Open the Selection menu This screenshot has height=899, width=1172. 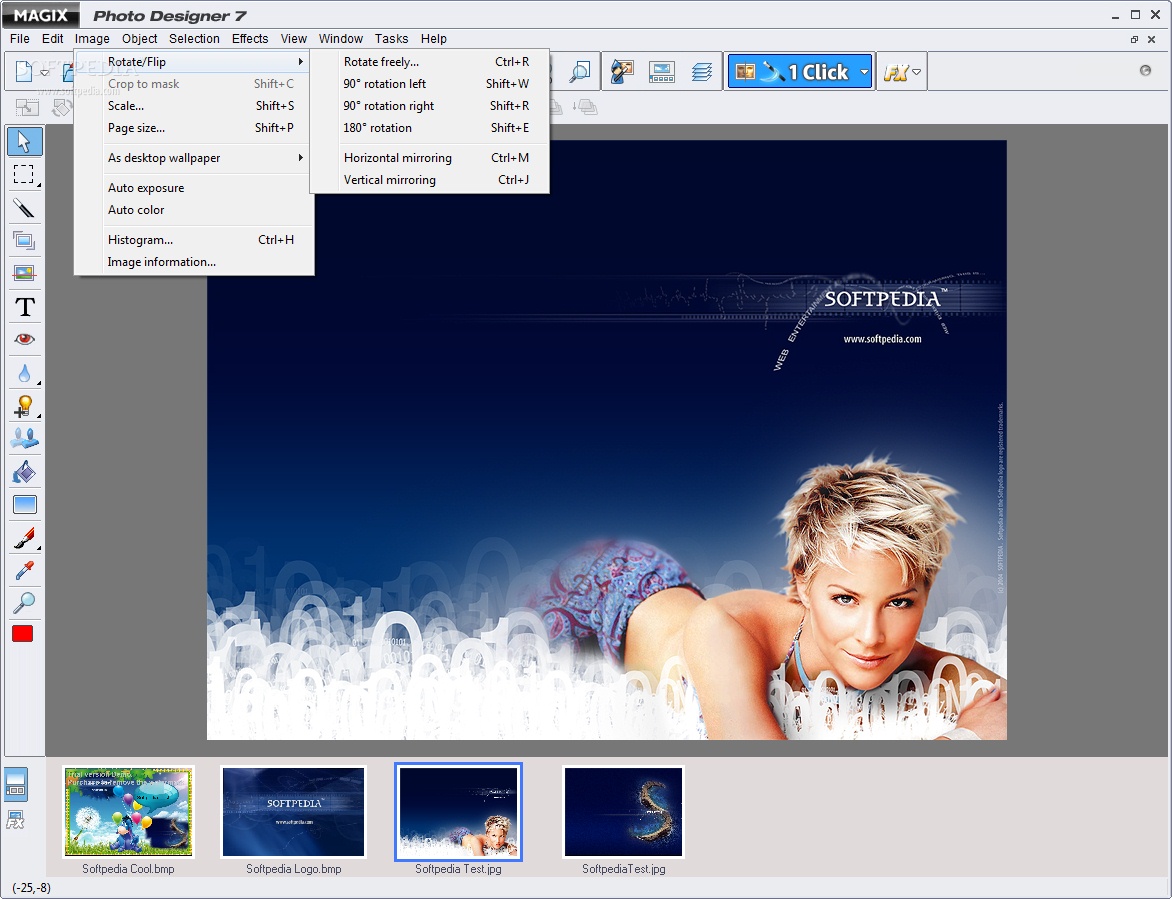point(194,38)
